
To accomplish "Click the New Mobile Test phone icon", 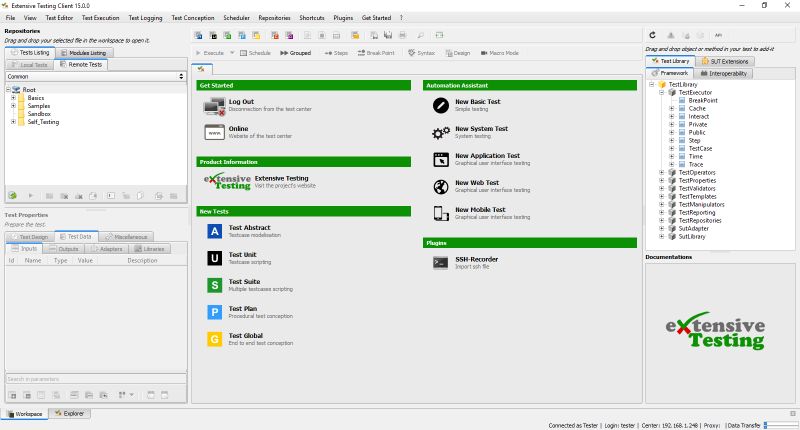I will pyautogui.click(x=441, y=213).
